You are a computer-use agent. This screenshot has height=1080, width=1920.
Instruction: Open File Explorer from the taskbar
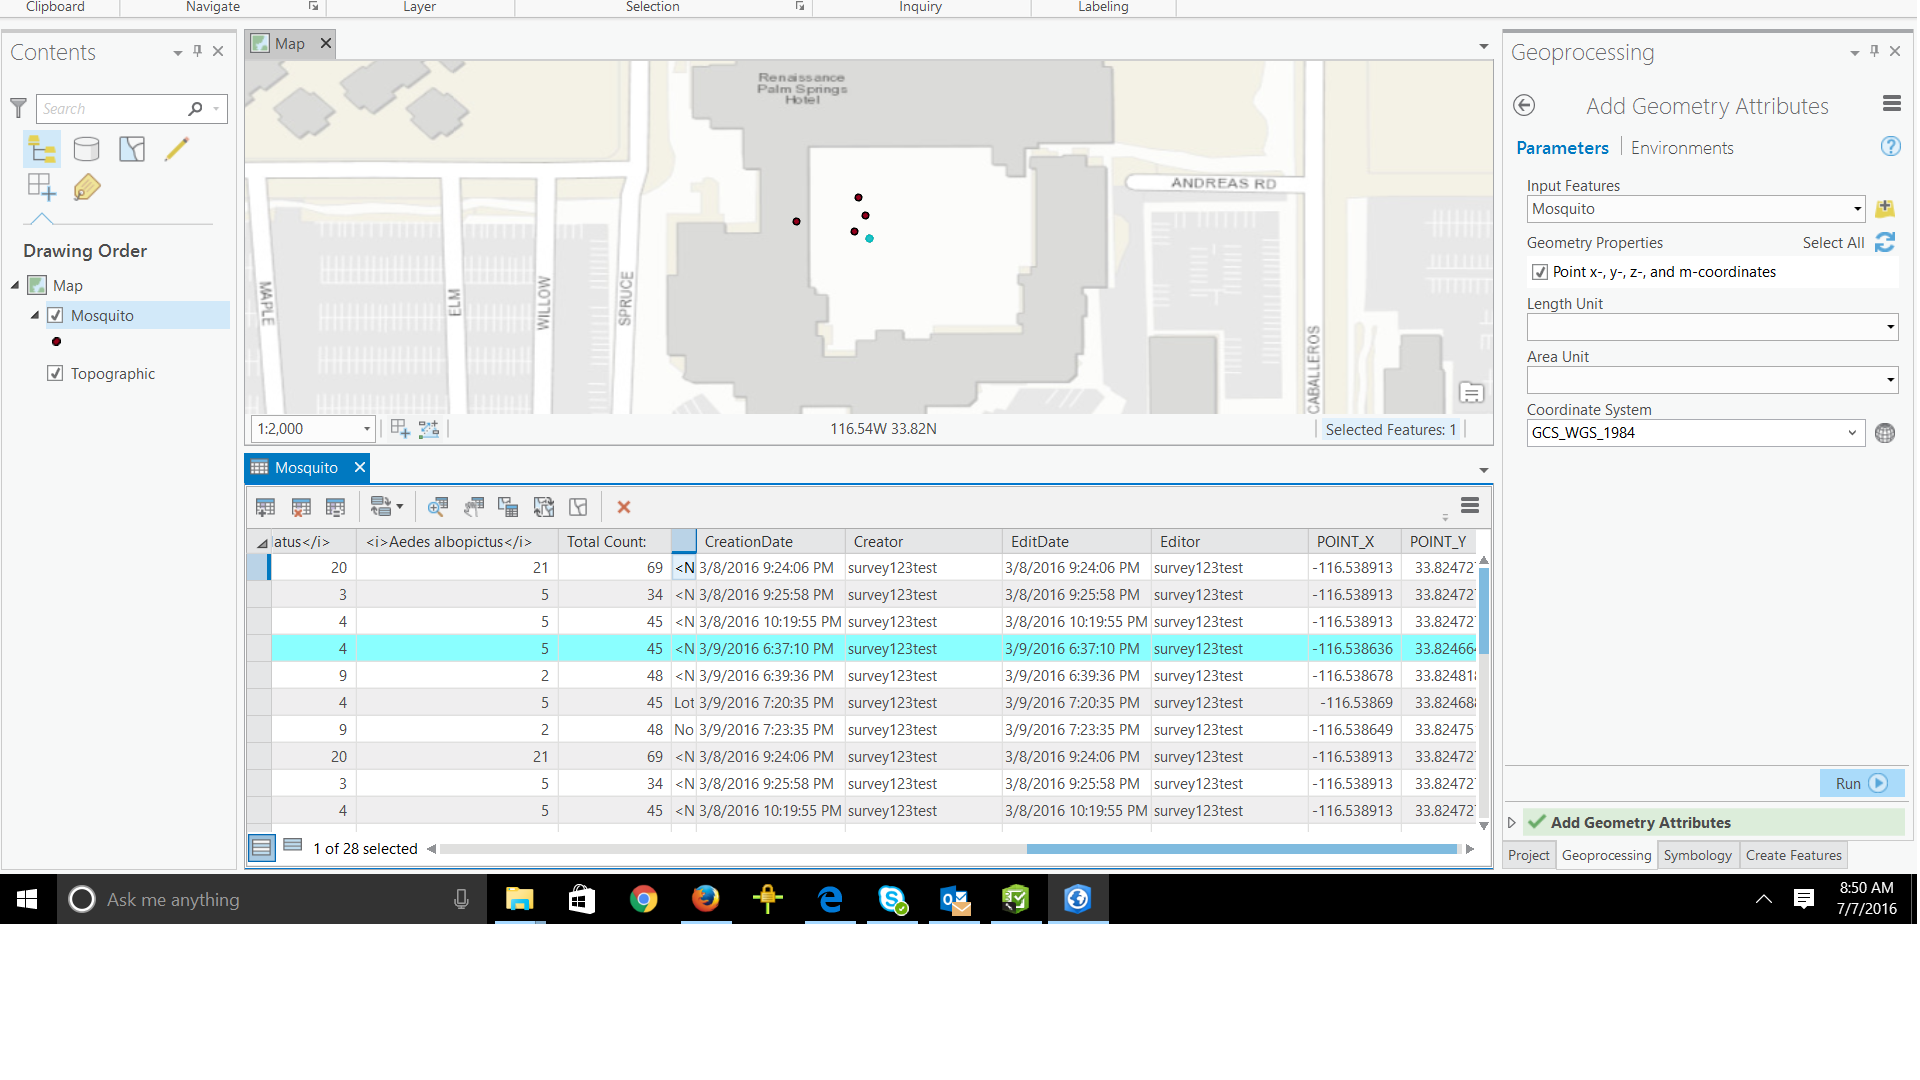[x=519, y=899]
